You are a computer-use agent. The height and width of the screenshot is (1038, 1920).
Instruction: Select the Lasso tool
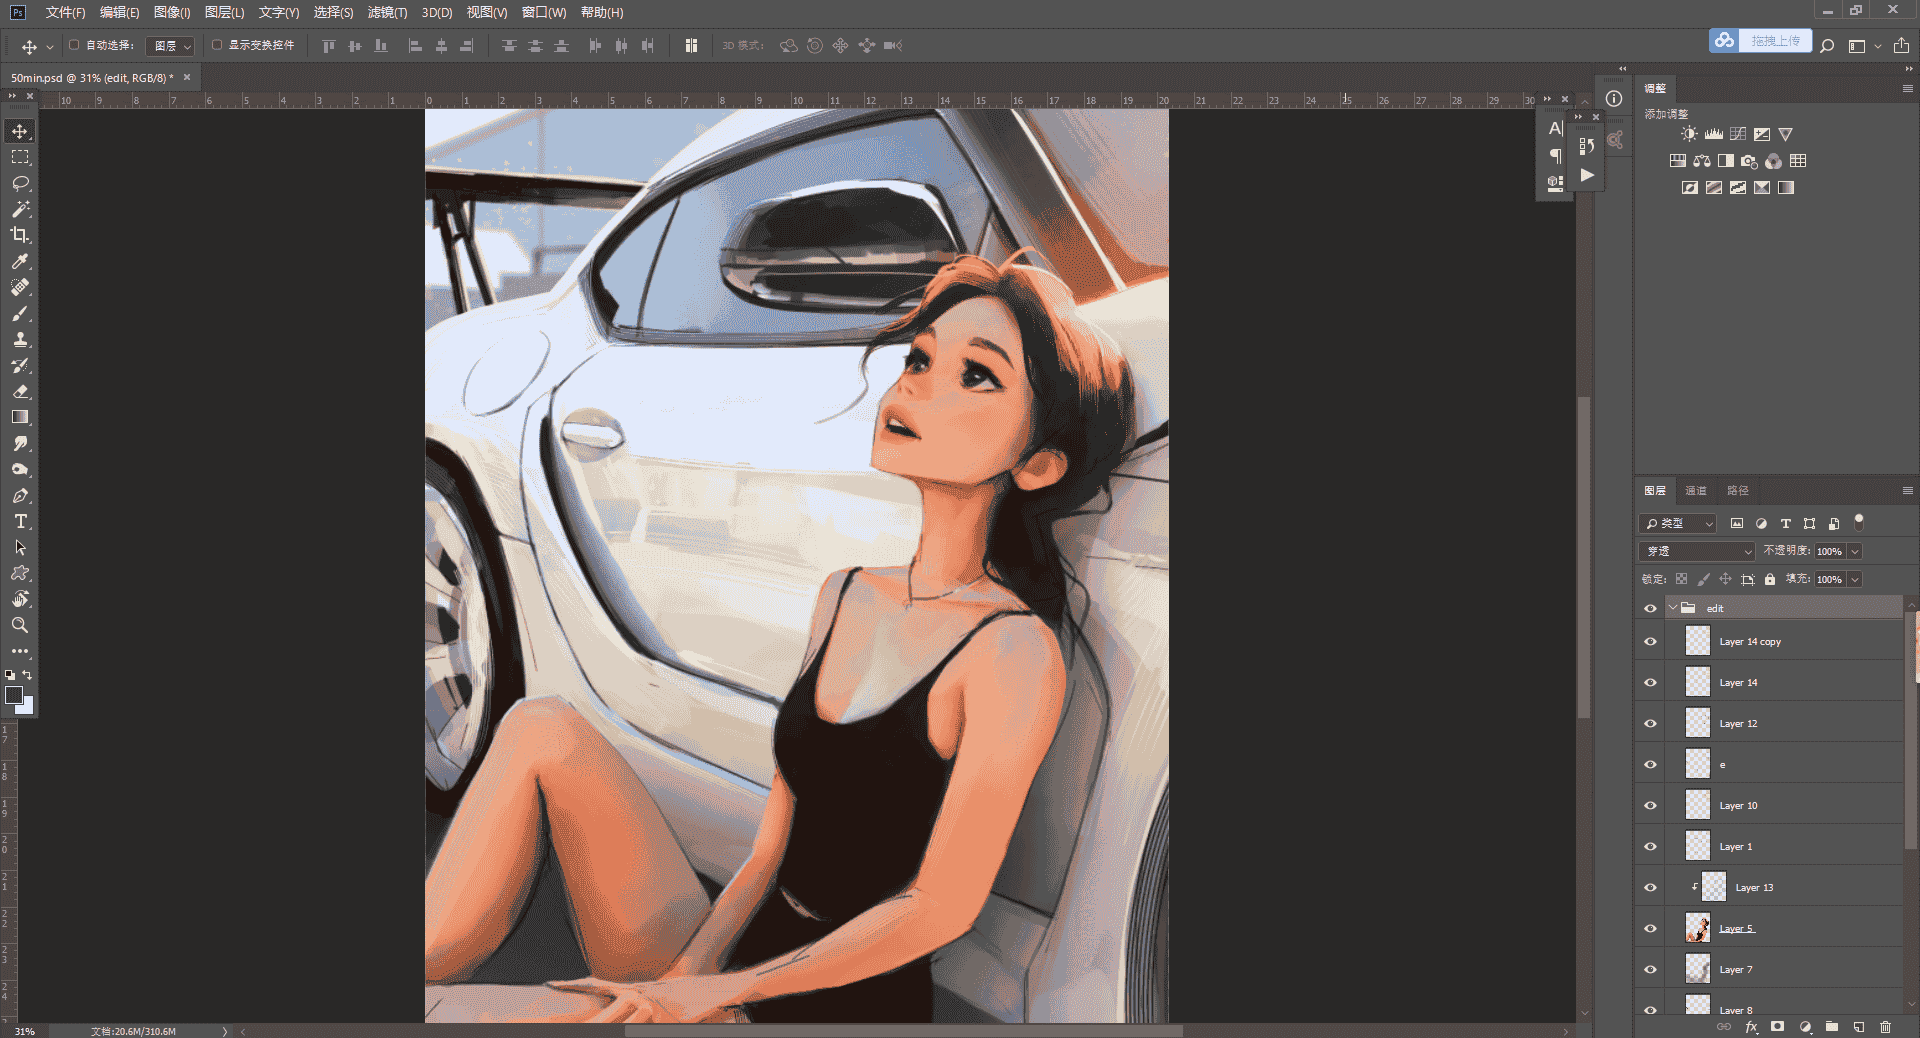tap(20, 183)
